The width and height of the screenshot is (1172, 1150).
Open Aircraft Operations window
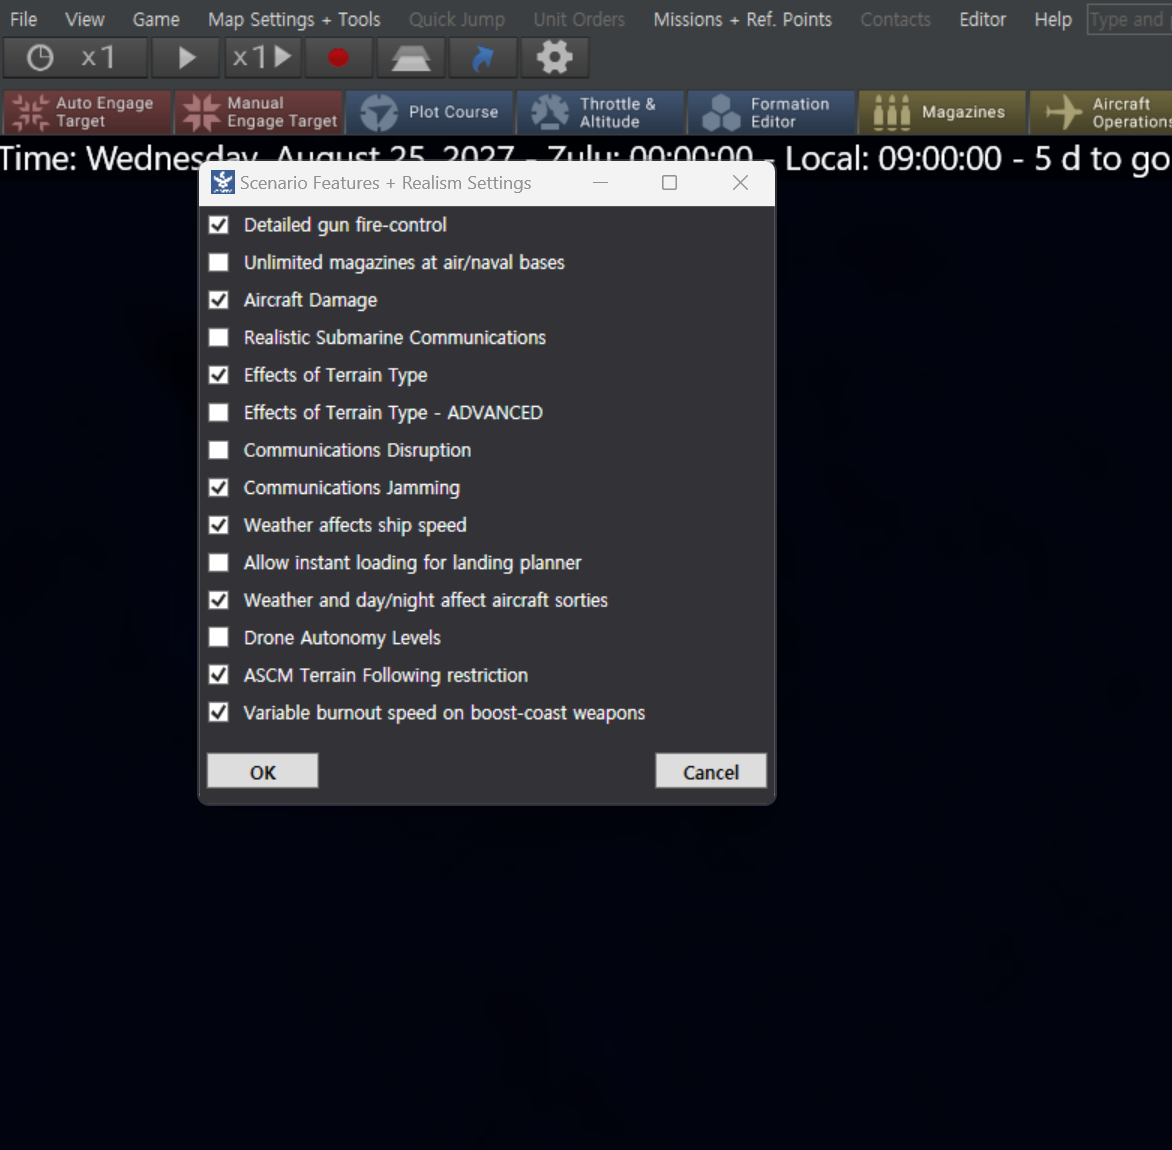[1101, 112]
